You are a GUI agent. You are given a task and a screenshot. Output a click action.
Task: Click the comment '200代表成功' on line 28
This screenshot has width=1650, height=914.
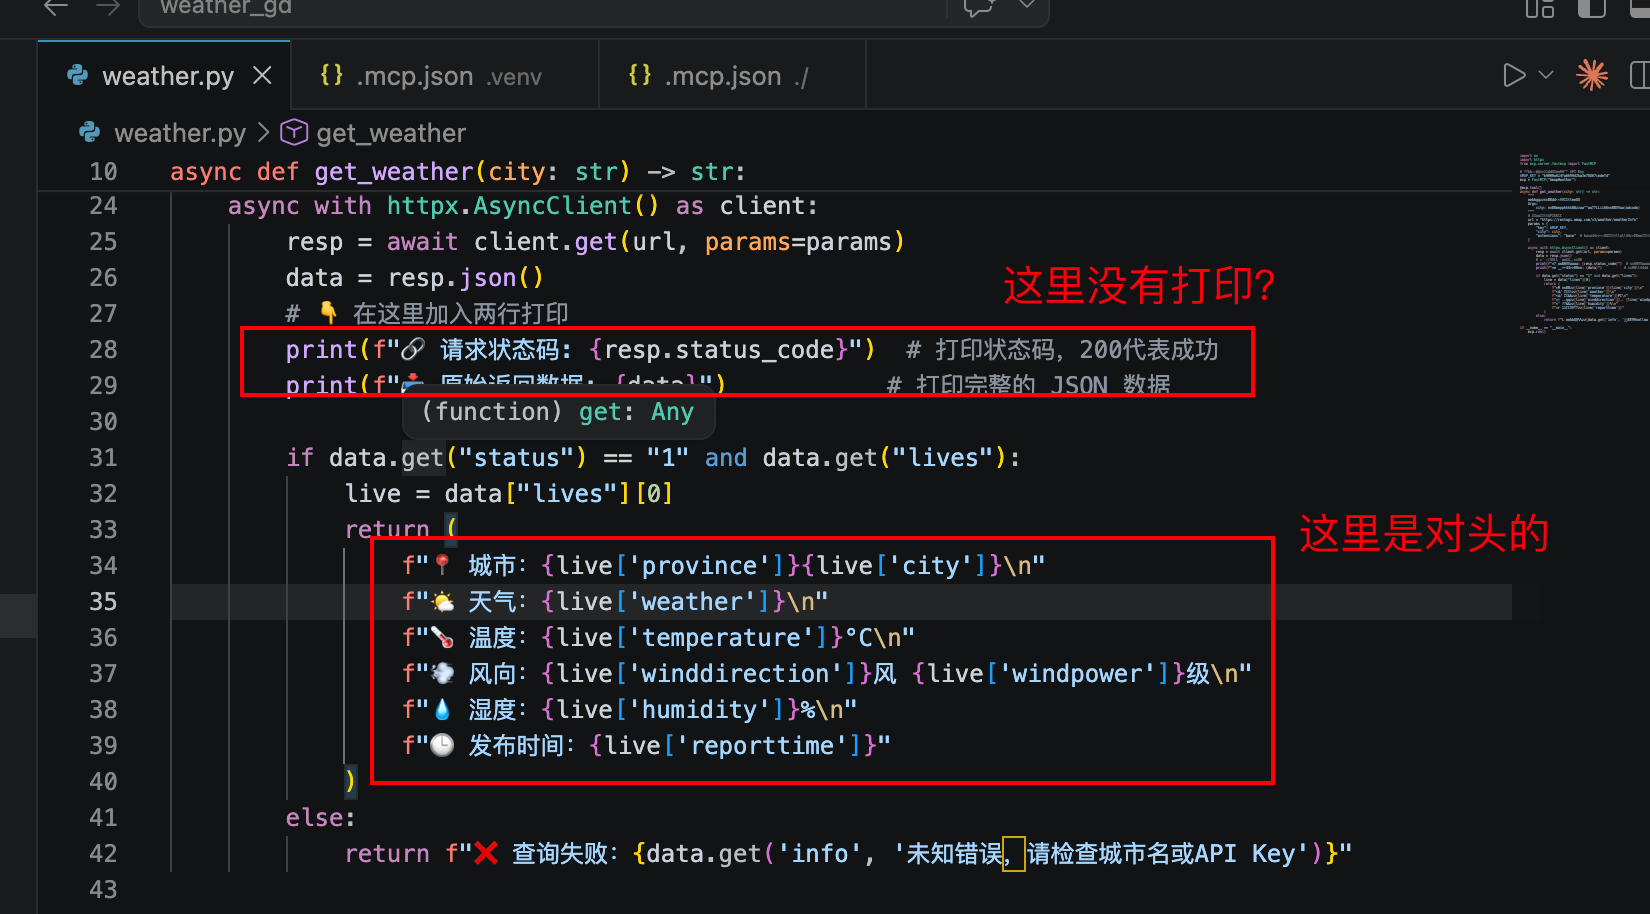(x=1149, y=350)
